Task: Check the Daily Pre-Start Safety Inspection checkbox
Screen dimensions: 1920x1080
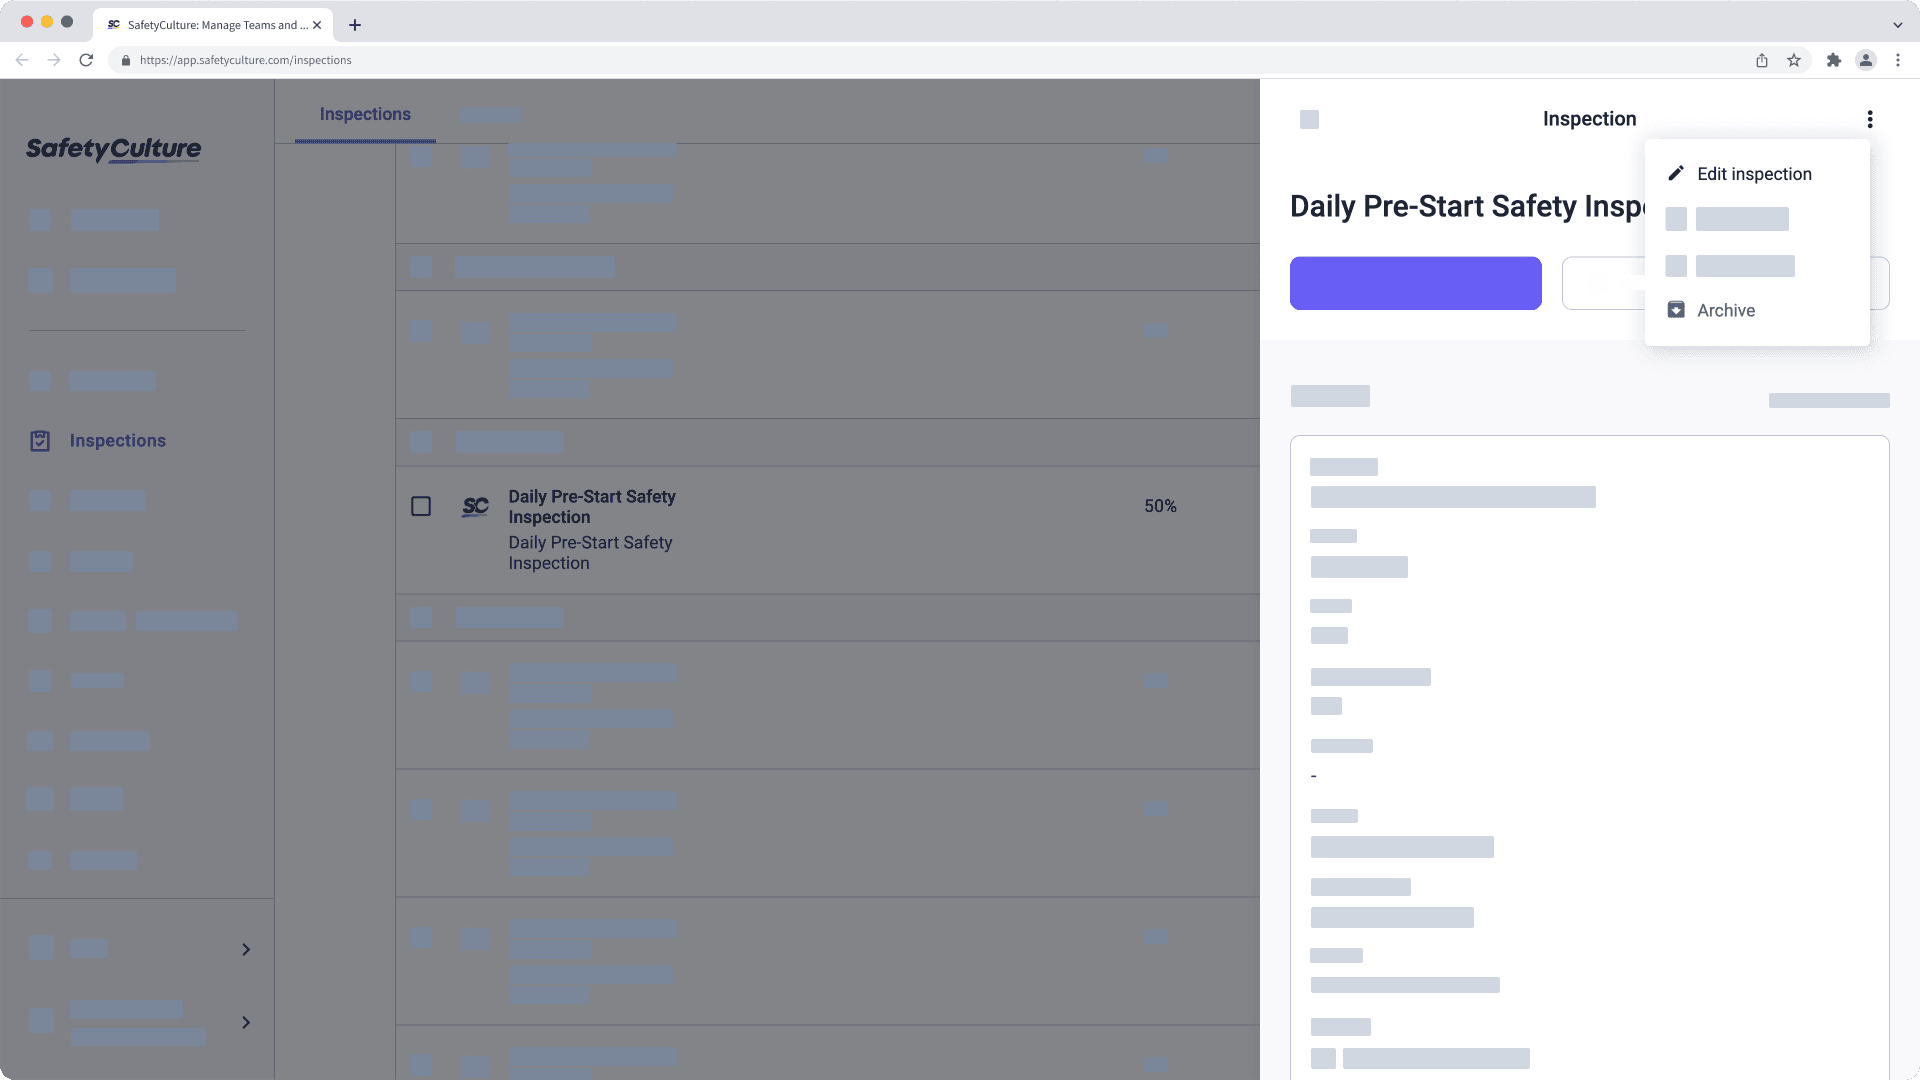Action: coord(421,507)
